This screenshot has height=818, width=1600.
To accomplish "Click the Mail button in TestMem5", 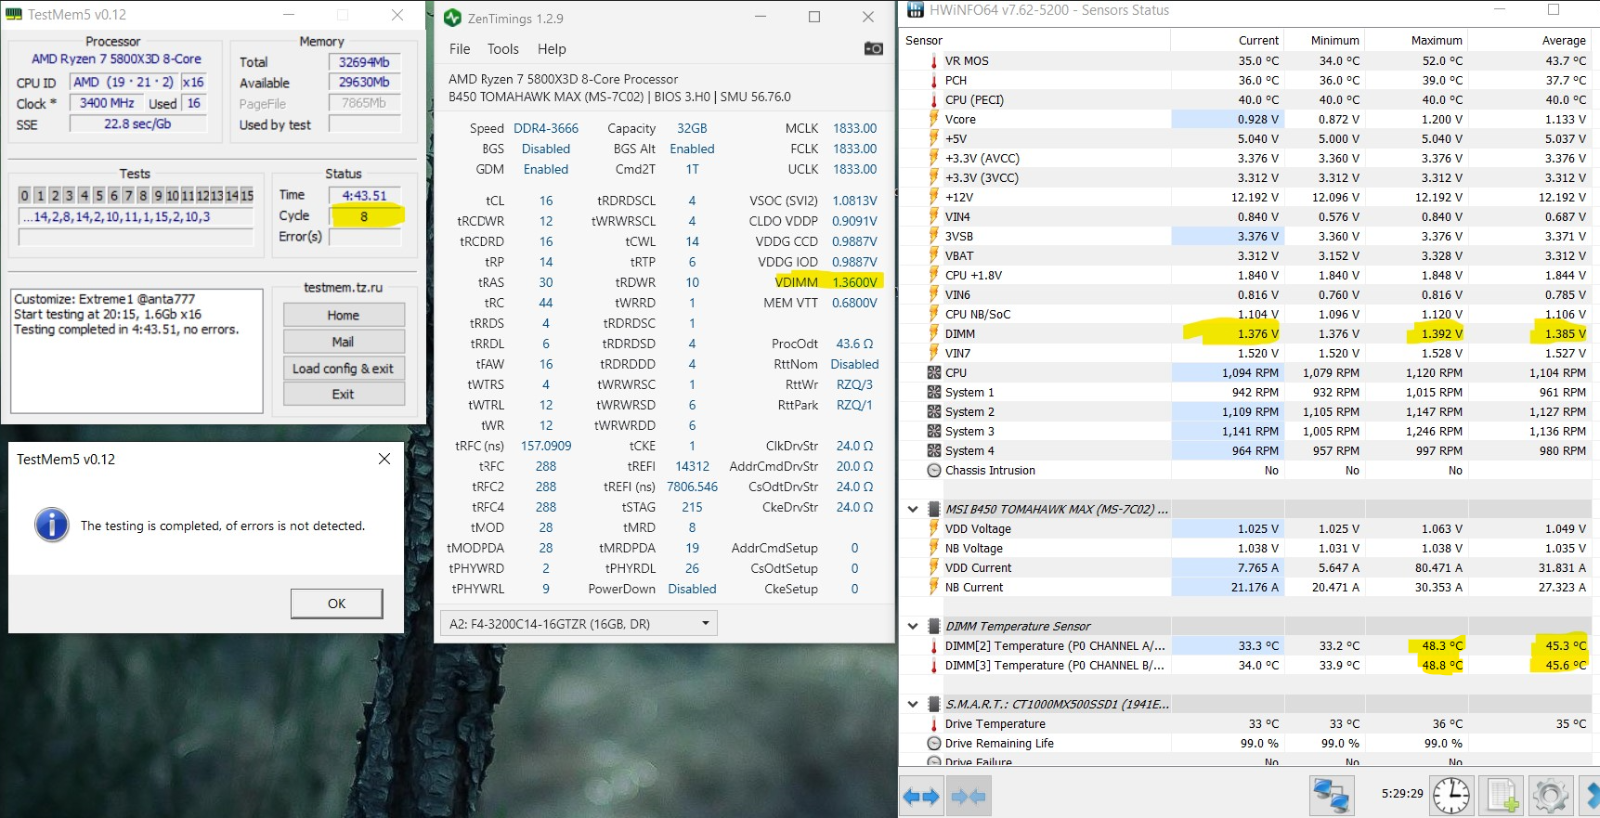I will coord(343,341).
